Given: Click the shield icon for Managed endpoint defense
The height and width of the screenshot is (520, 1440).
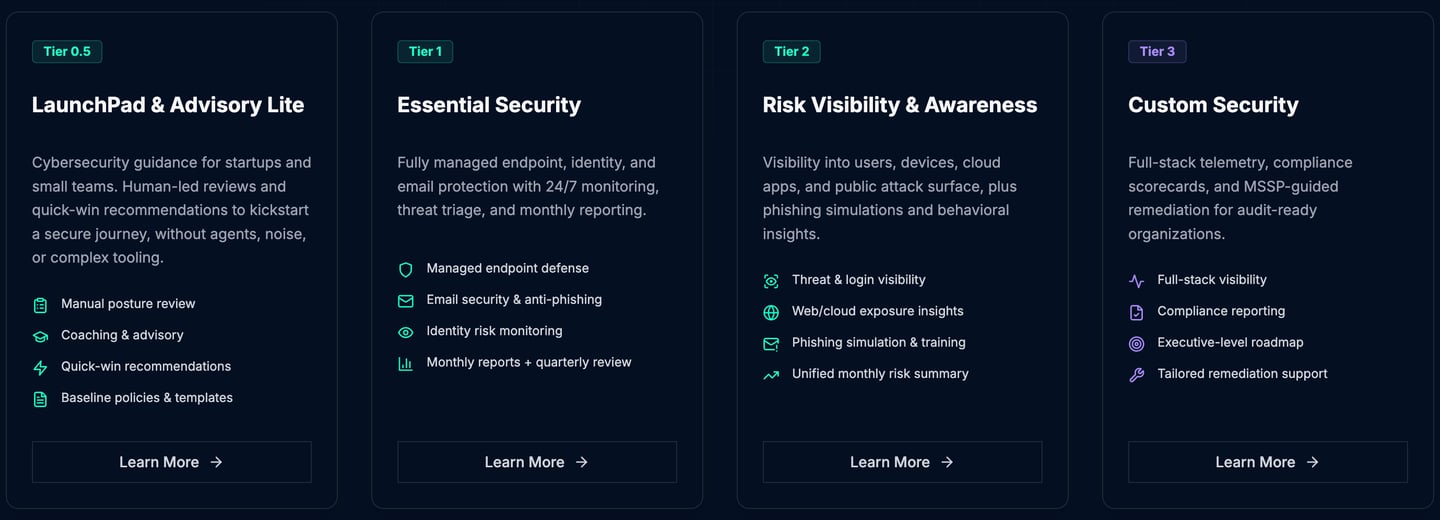Looking at the screenshot, I should tap(405, 269).
